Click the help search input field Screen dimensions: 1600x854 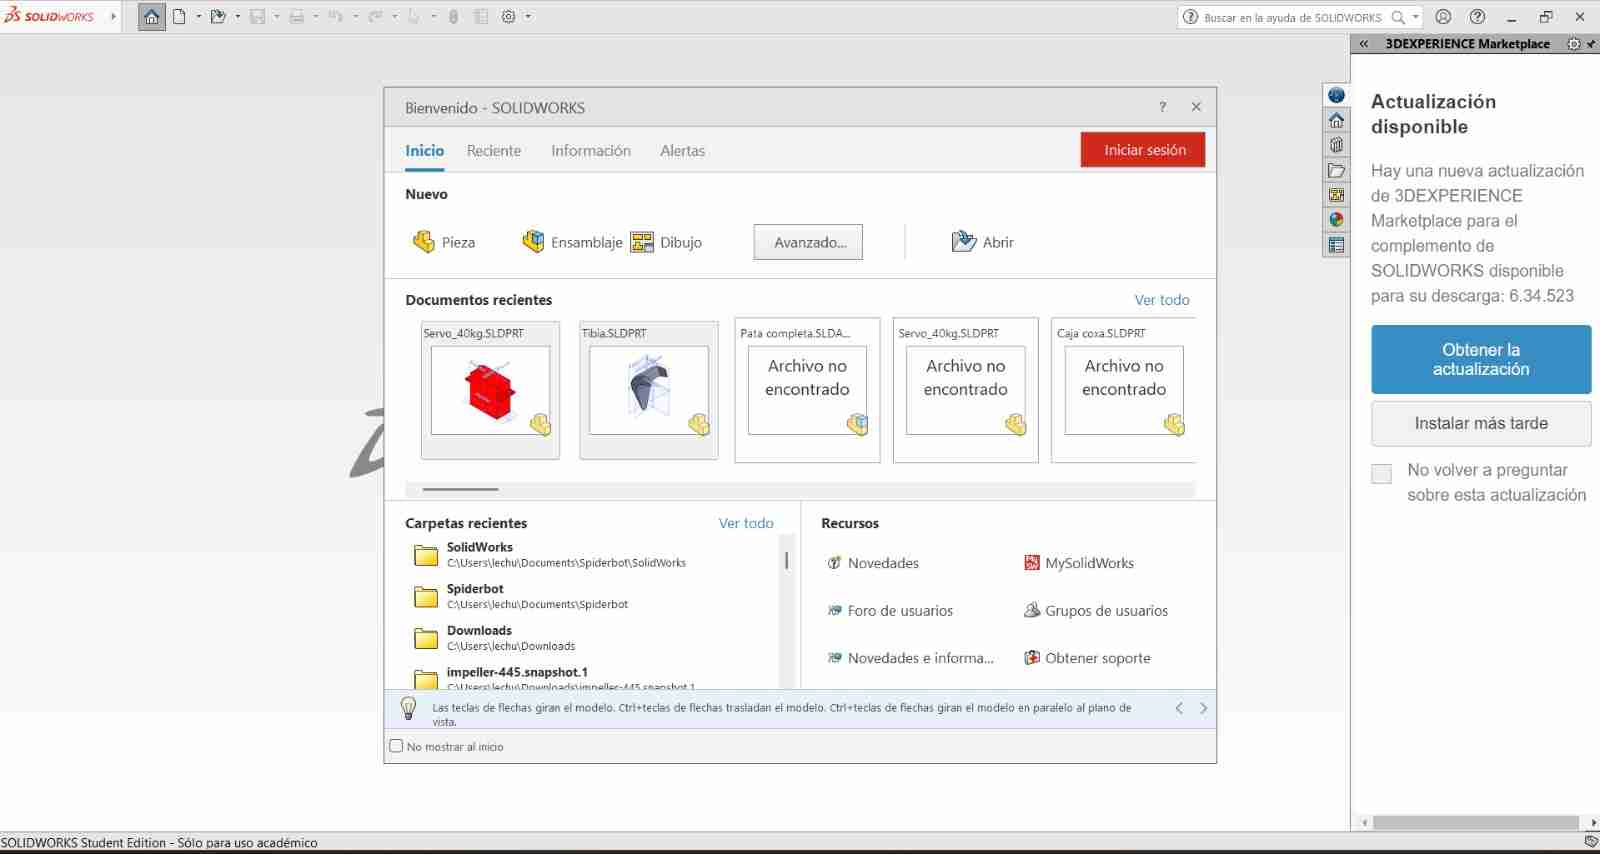pos(1292,17)
